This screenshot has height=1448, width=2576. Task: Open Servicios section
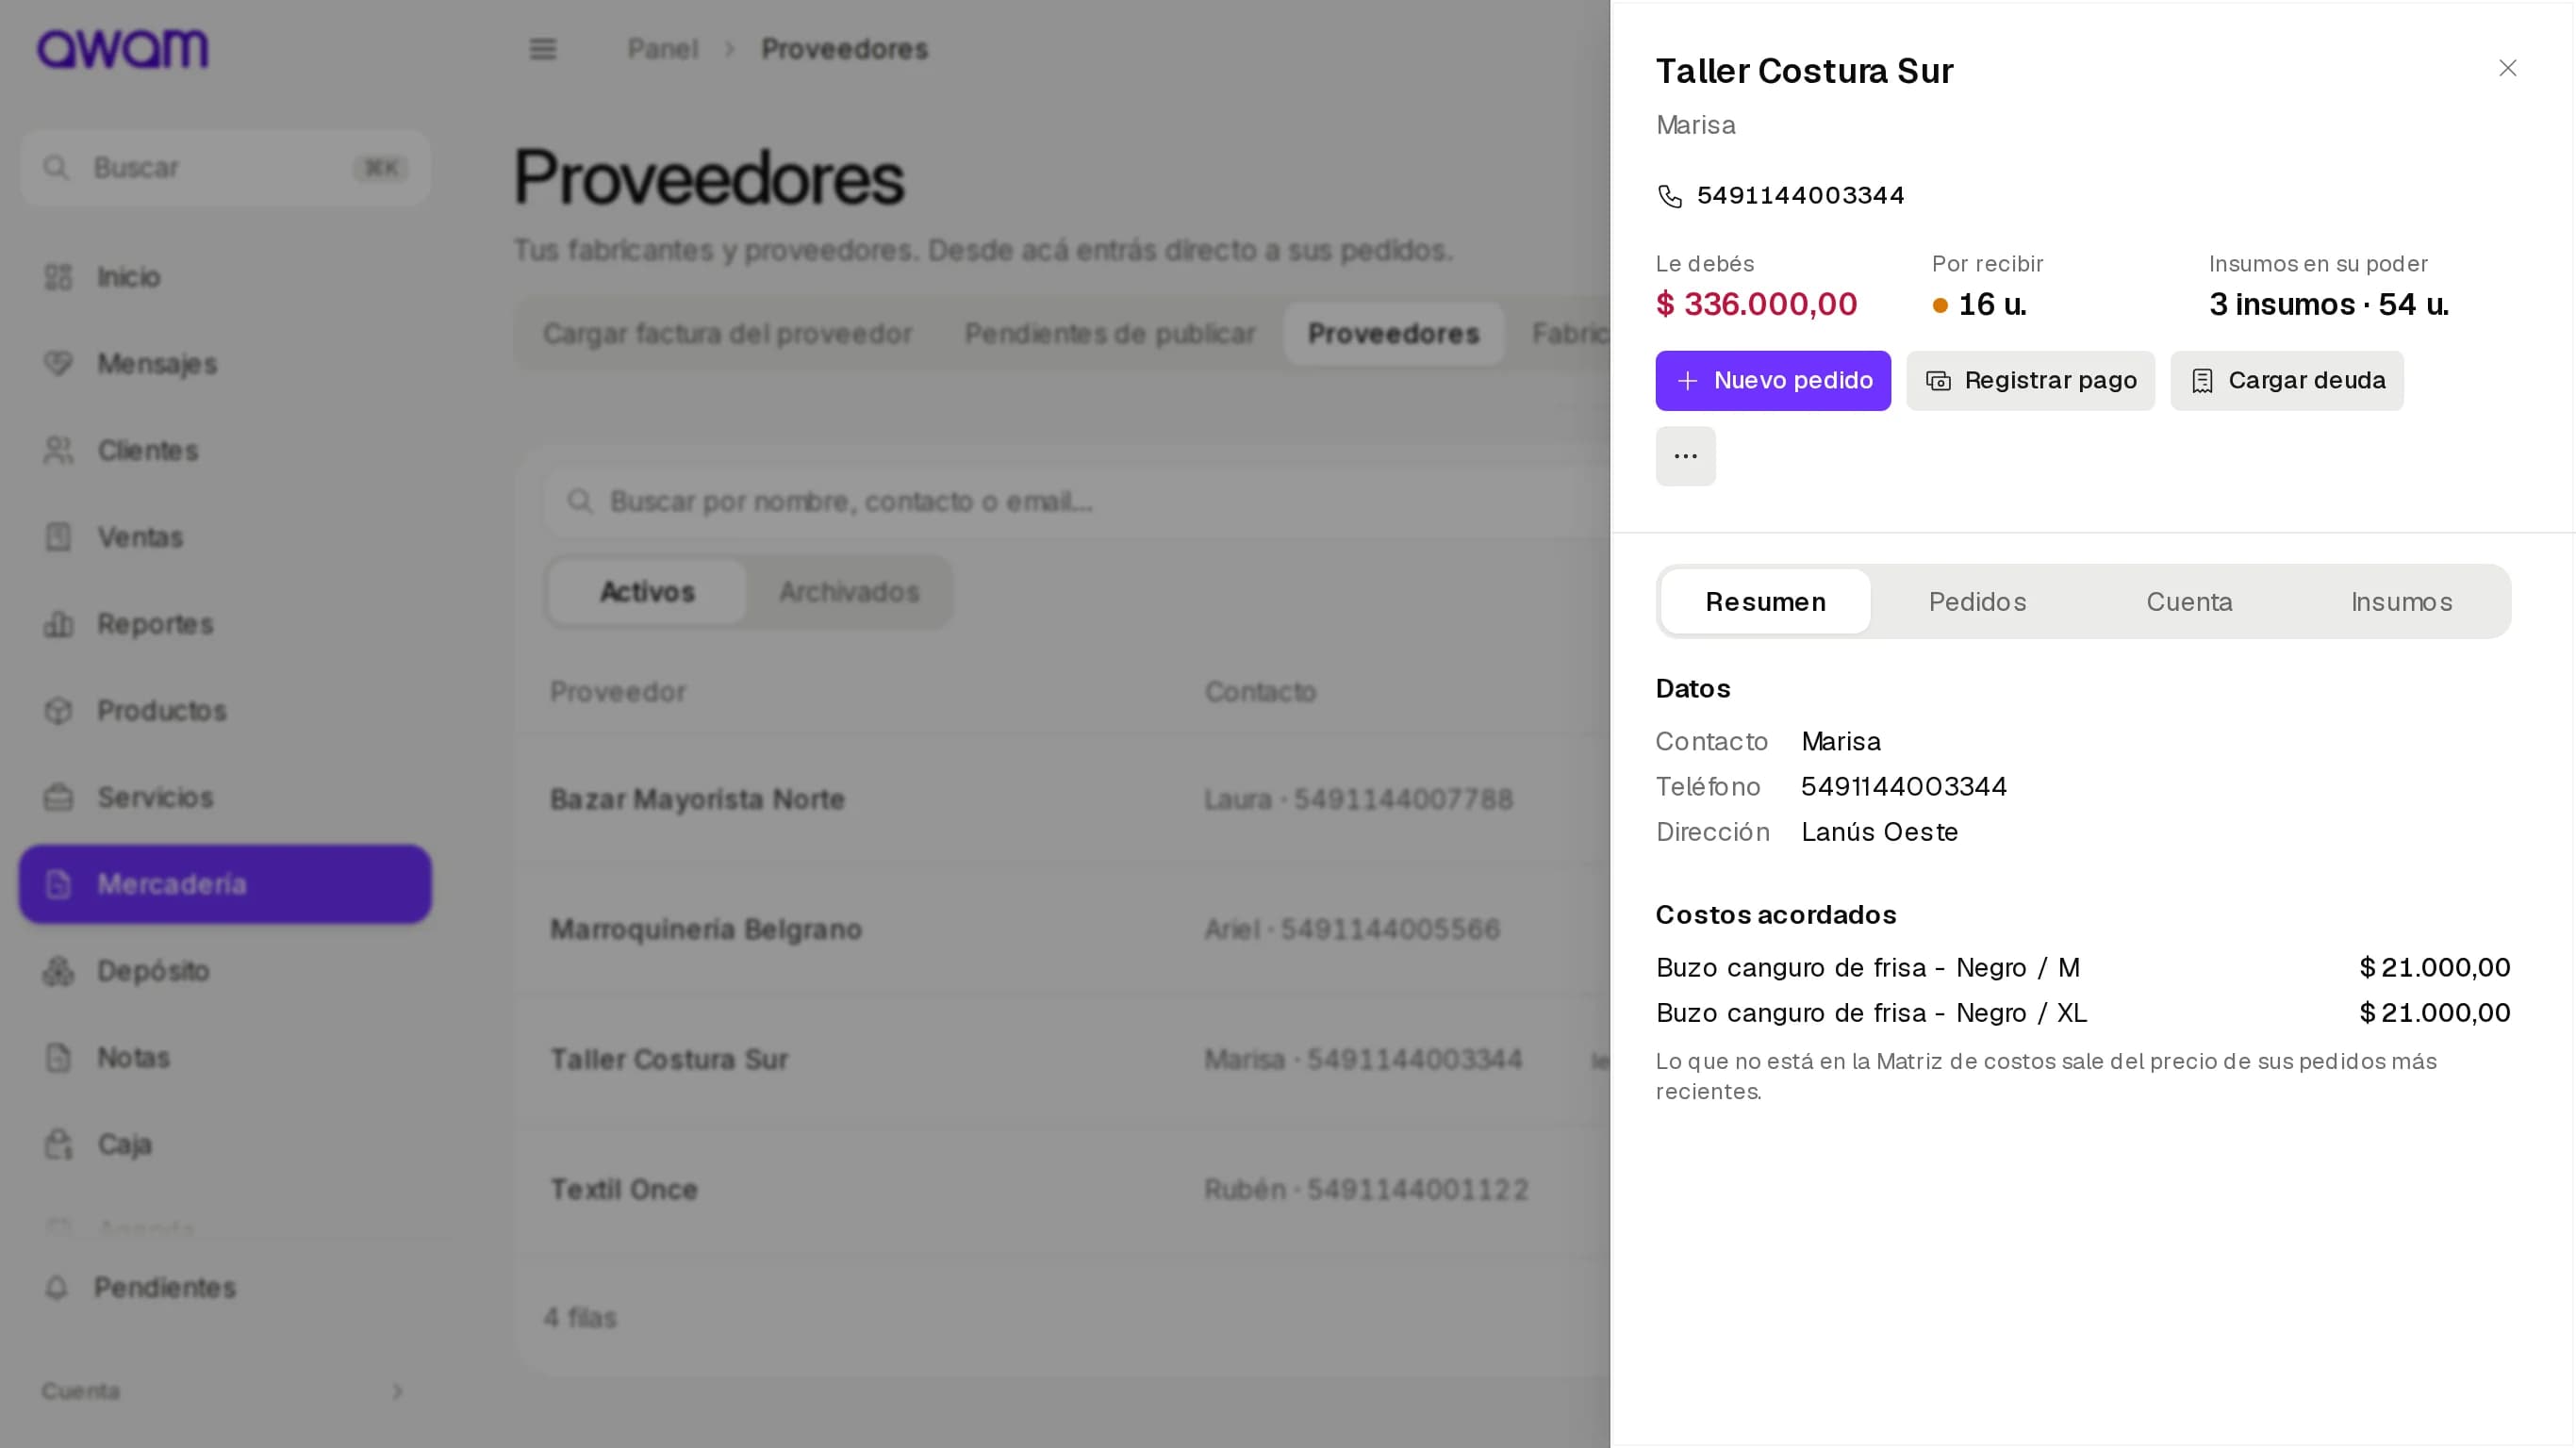pyautogui.click(x=225, y=797)
